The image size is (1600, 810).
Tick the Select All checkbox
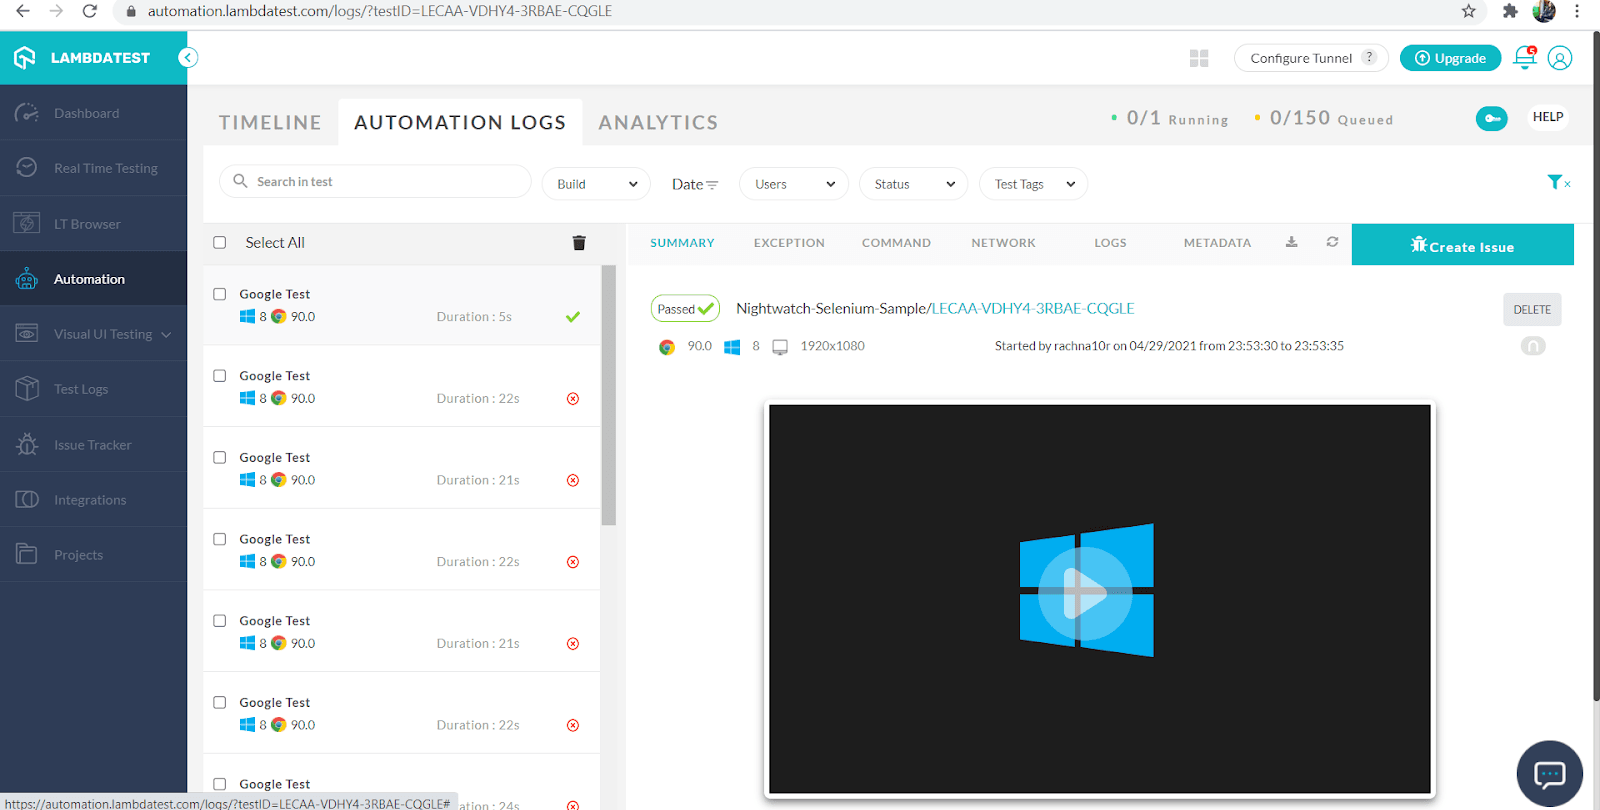[220, 243]
